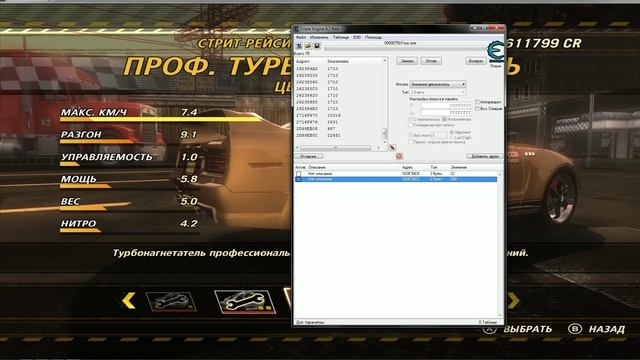The image size is (640, 360).
Task: Open the Изменить menu
Action: (319, 37)
